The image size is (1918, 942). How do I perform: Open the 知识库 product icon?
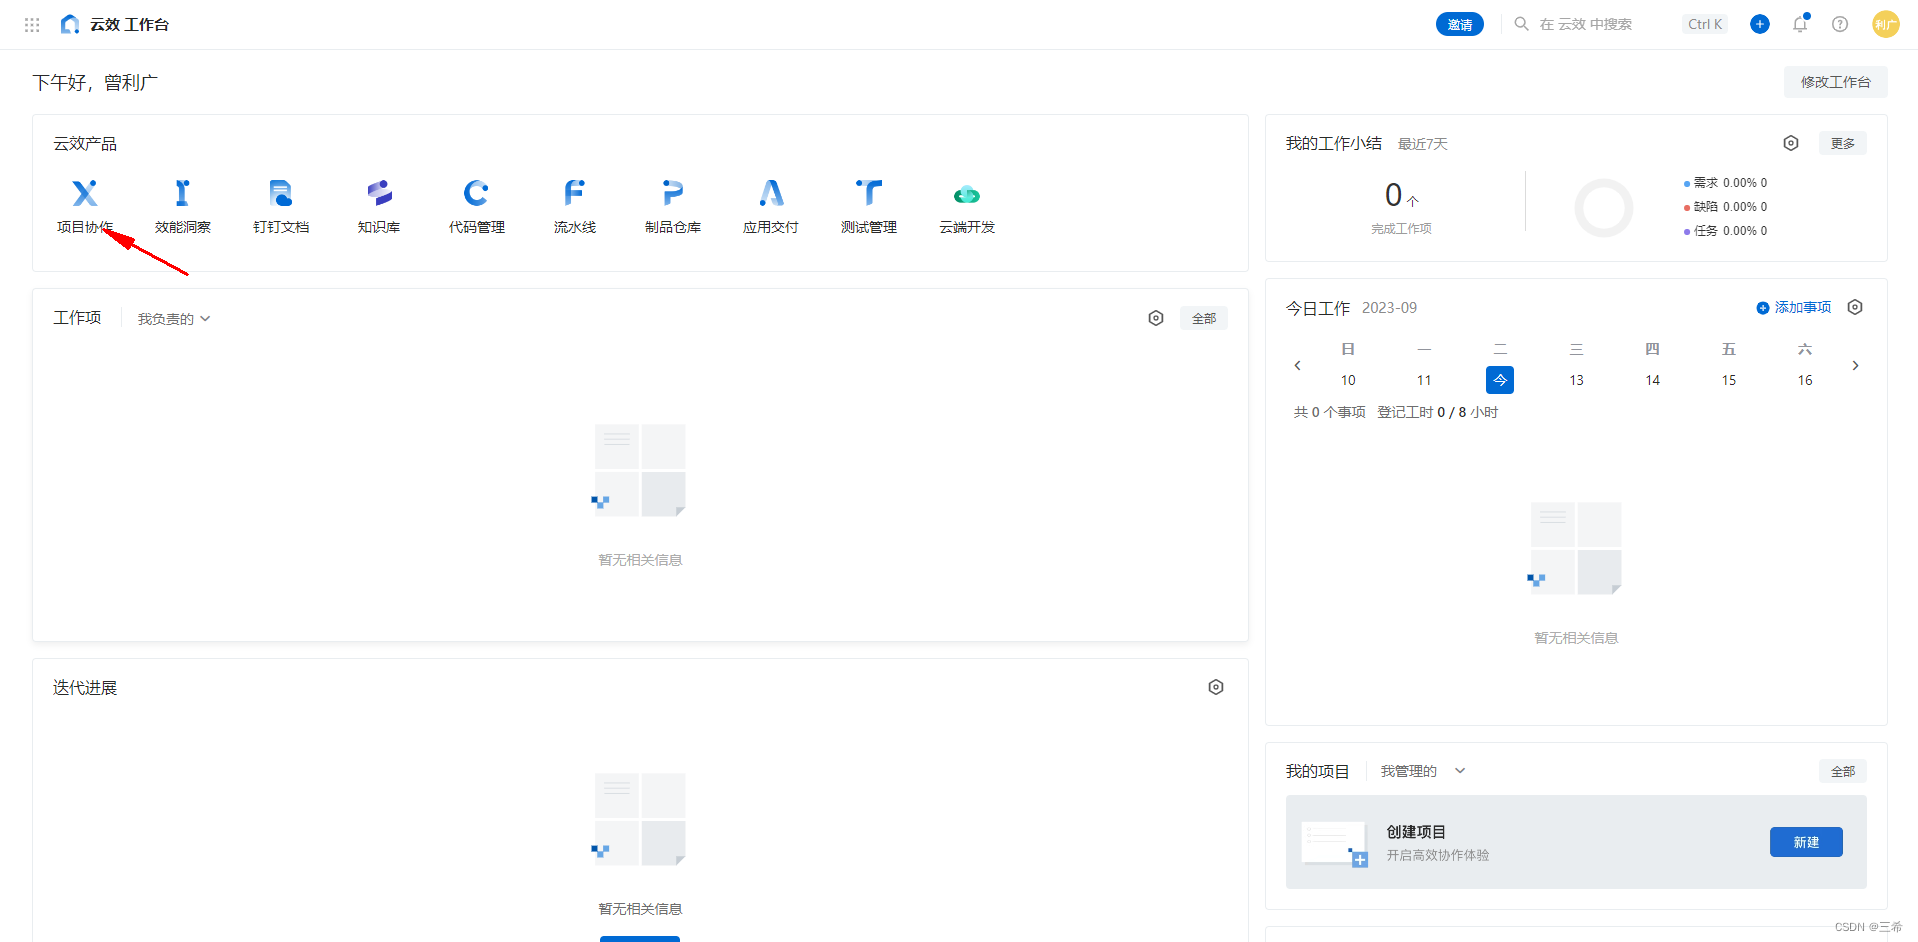pyautogui.click(x=379, y=193)
